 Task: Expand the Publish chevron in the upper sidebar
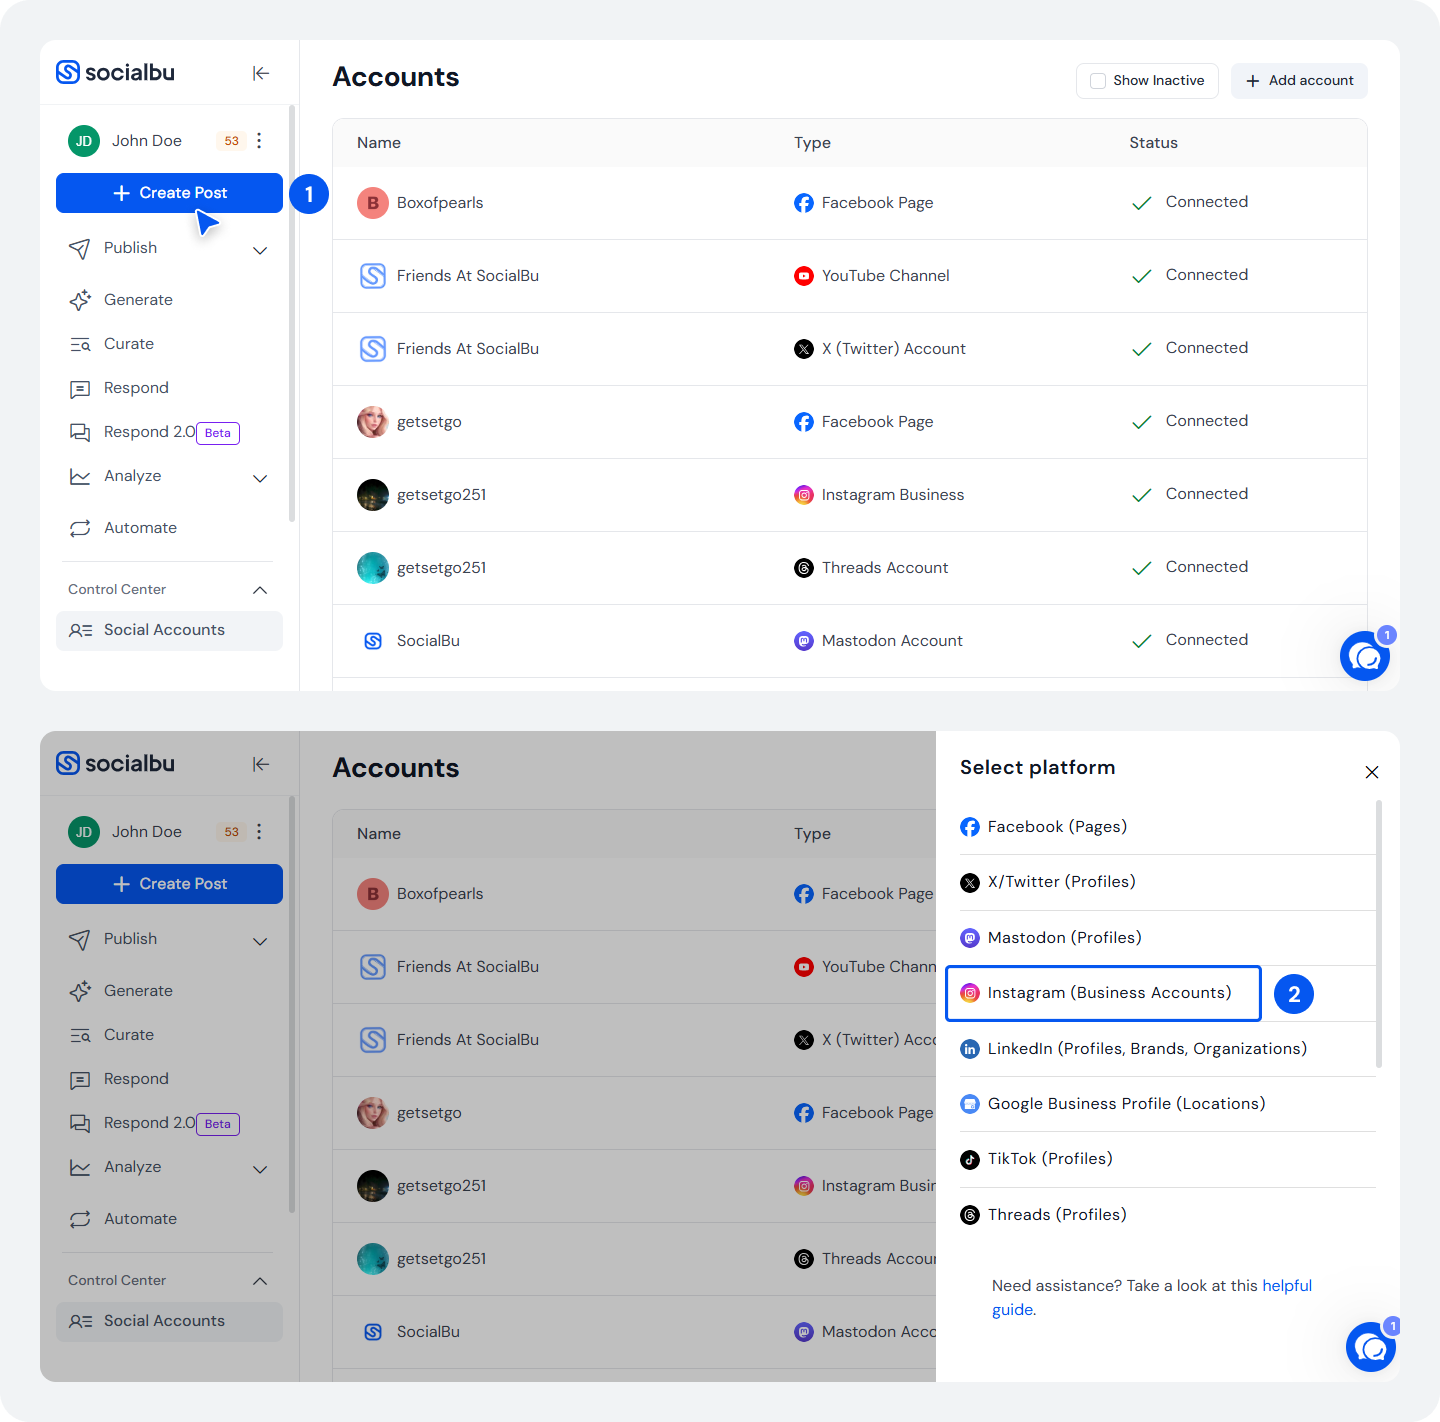[260, 250]
